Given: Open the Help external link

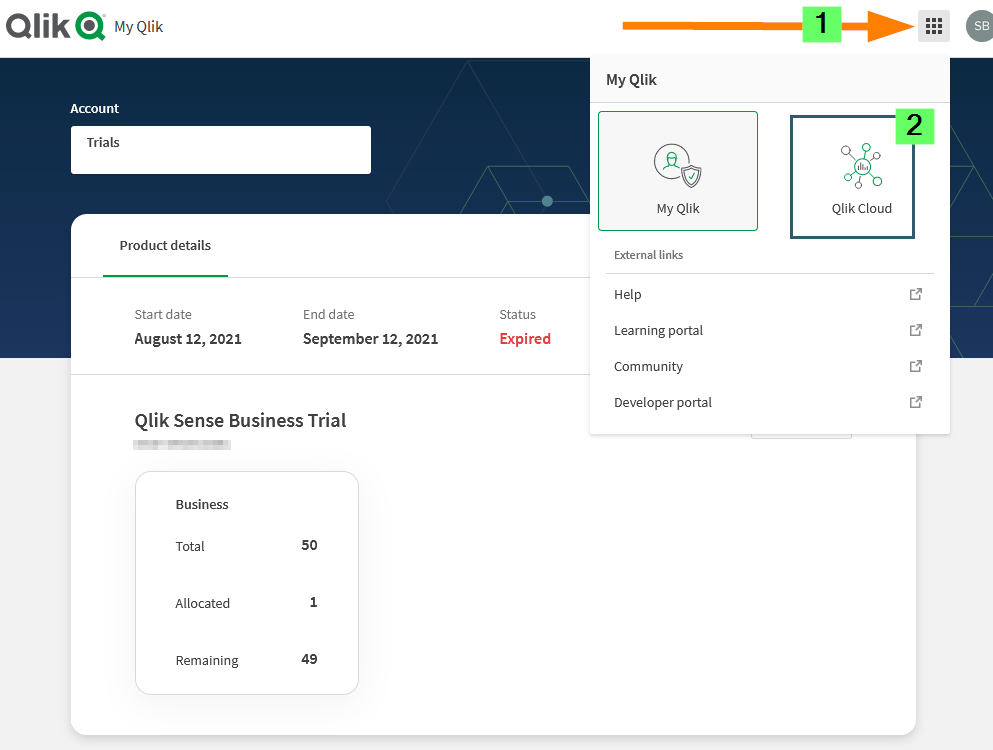Looking at the screenshot, I should 628,294.
